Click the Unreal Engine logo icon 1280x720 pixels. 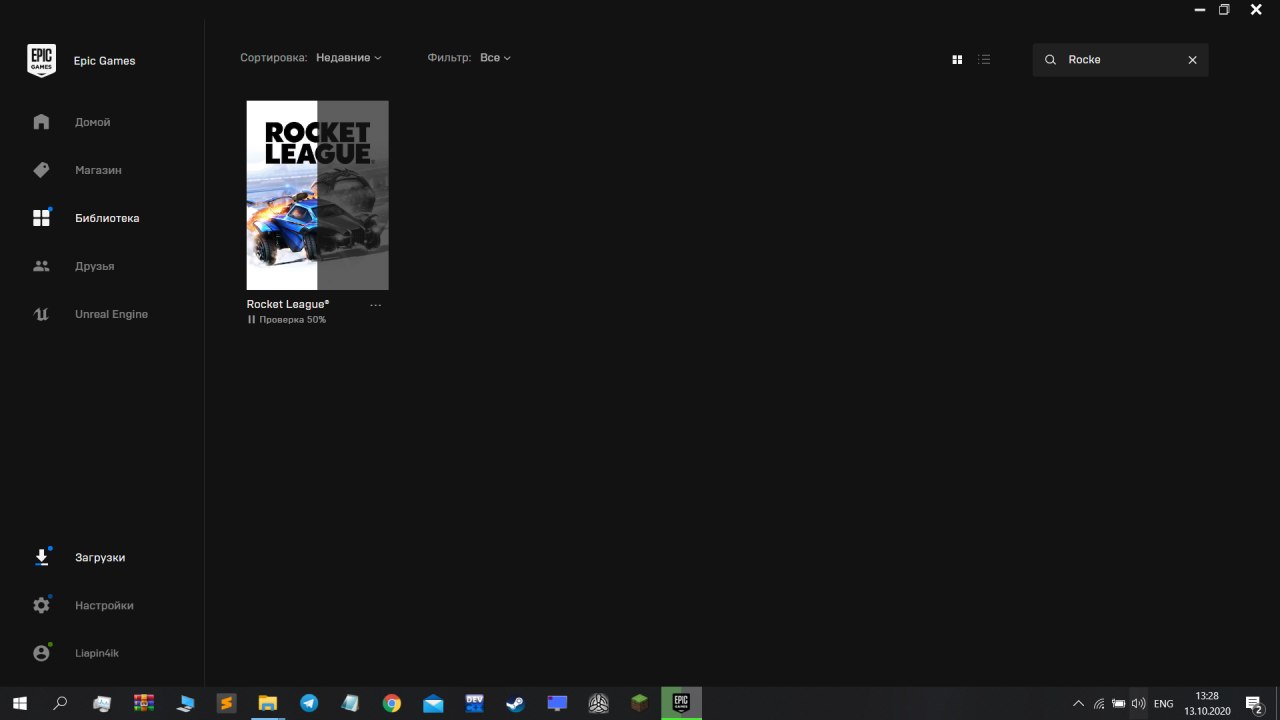[x=41, y=314]
